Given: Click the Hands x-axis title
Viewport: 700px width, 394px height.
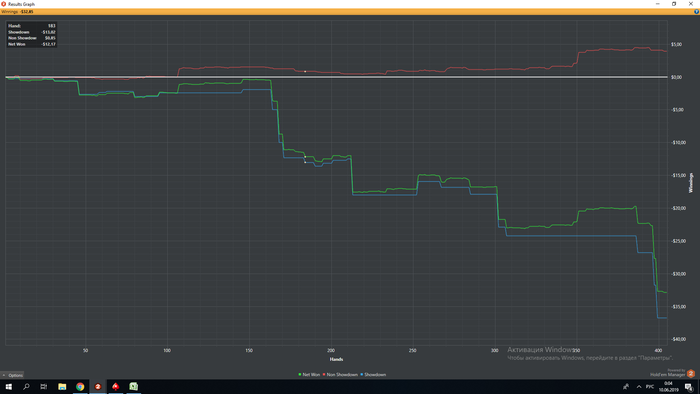Looking at the screenshot, I should [x=336, y=359].
